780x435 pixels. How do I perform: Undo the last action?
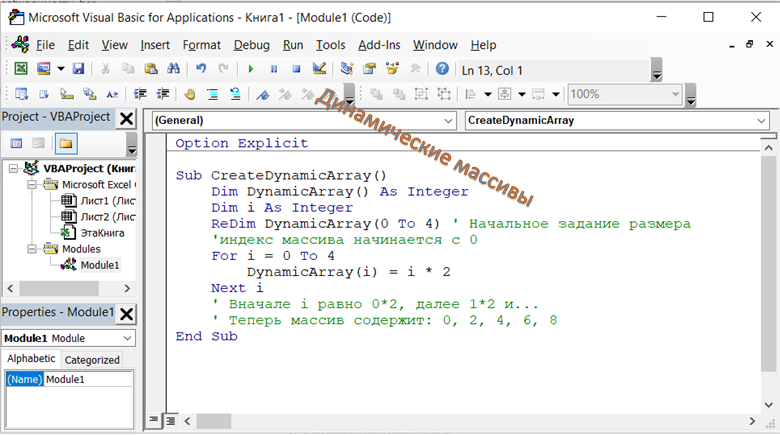[201, 69]
